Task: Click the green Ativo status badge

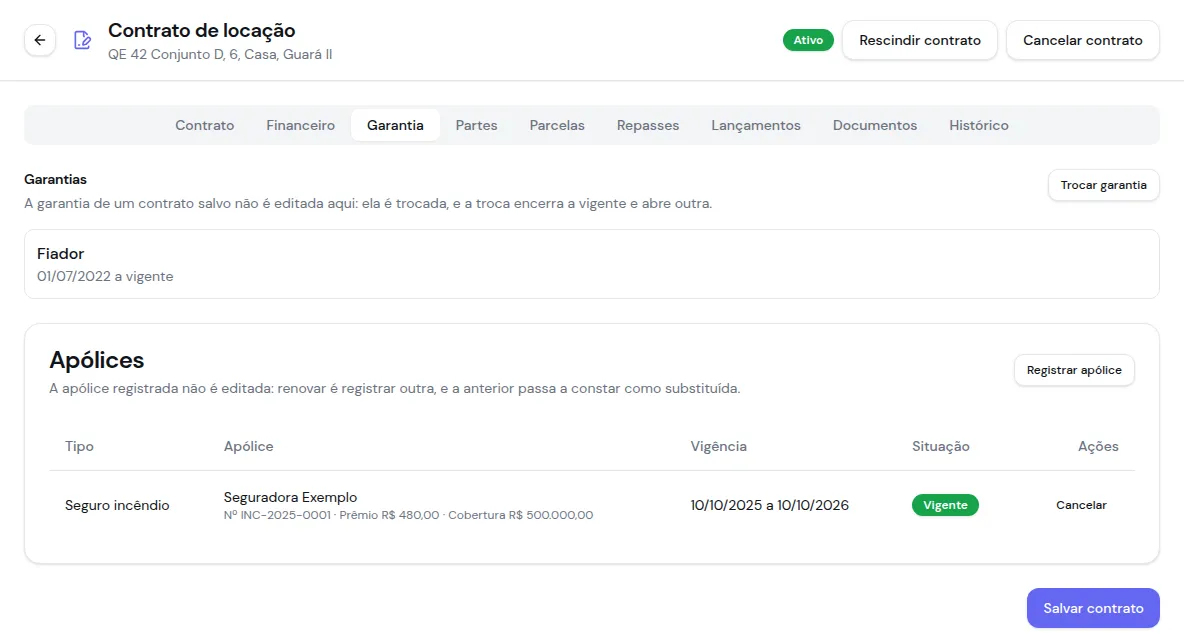Action: [808, 40]
